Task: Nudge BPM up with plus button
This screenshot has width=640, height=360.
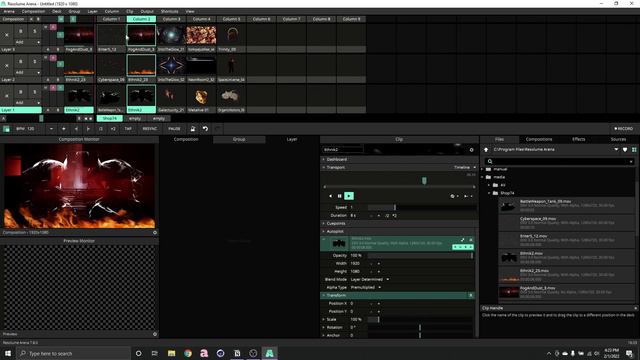Action: coord(64,129)
